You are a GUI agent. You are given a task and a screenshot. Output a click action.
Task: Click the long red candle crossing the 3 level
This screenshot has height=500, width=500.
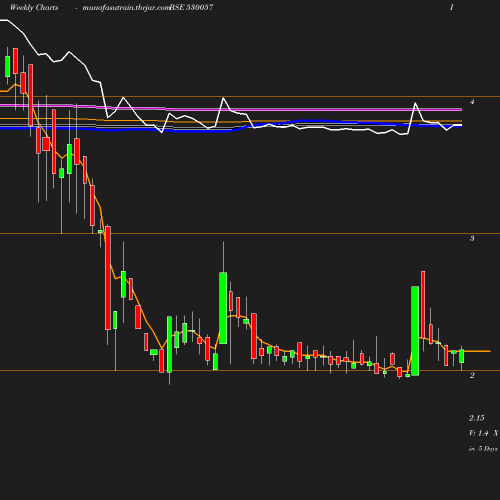(x=108, y=278)
